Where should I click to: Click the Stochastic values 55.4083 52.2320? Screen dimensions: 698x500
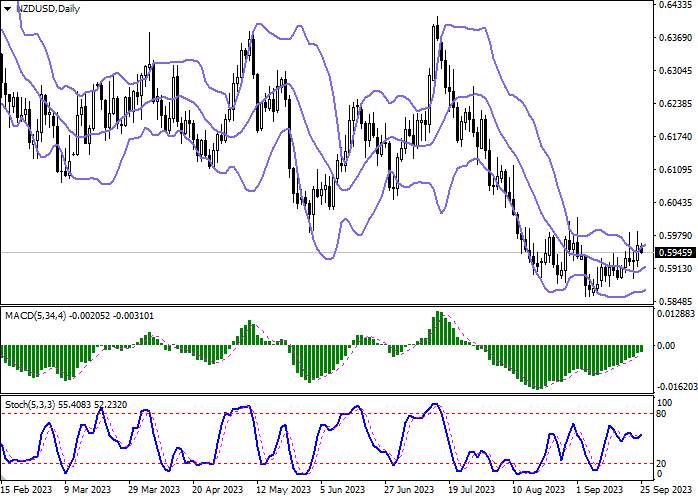tap(93, 405)
